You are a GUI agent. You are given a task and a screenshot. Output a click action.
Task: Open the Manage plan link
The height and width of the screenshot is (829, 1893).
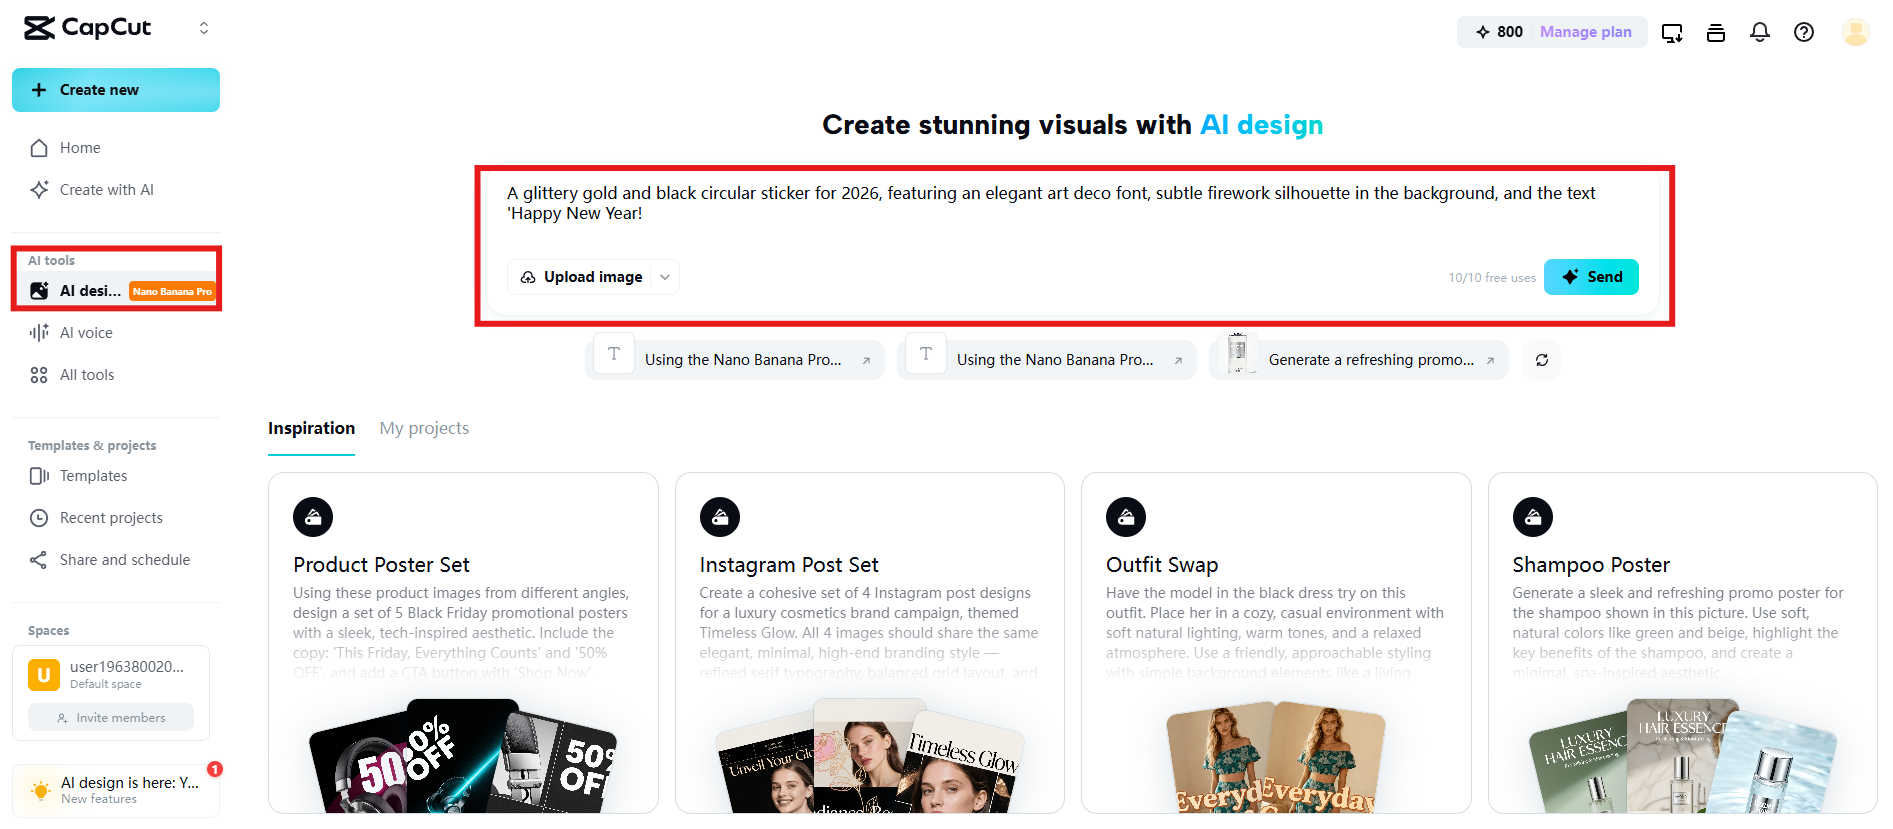tap(1585, 32)
